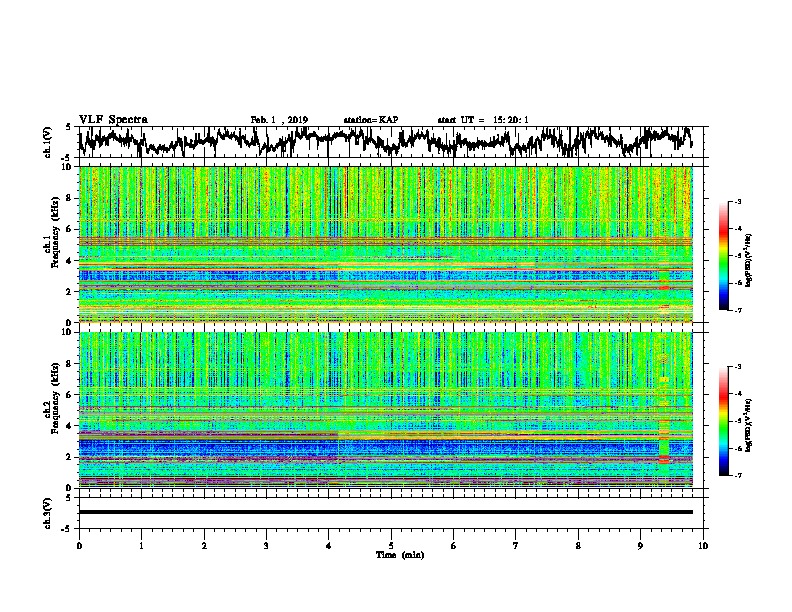This screenshot has height=612, width=792.
Task: Click time-axis tick label "7"
Action: [x=516, y=546]
